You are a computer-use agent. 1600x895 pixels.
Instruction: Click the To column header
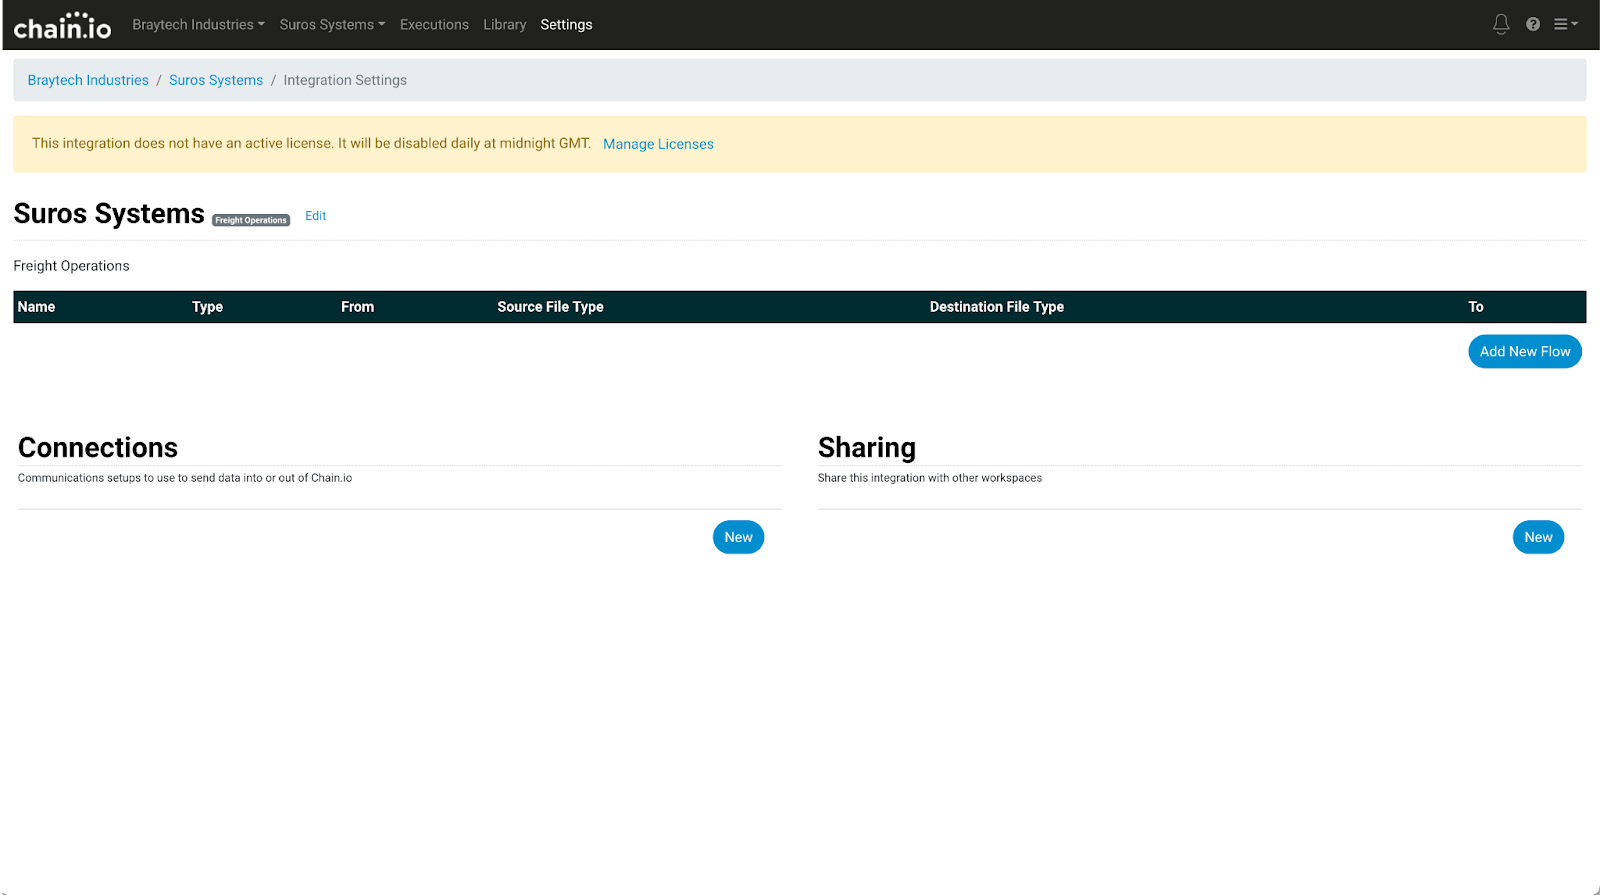1475,307
